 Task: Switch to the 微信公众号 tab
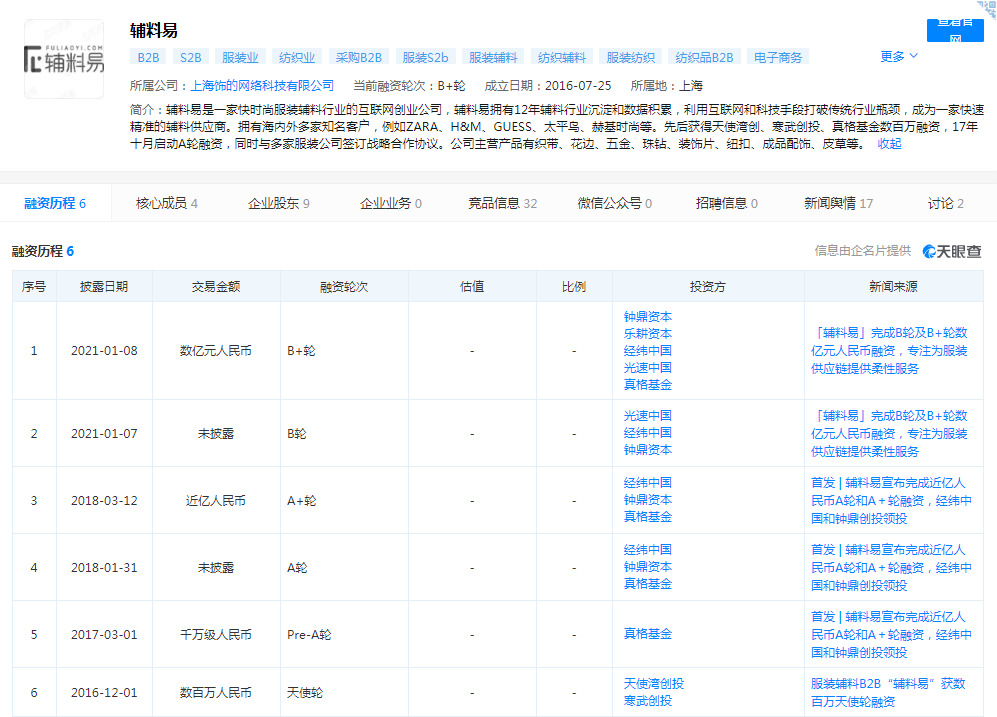[614, 203]
